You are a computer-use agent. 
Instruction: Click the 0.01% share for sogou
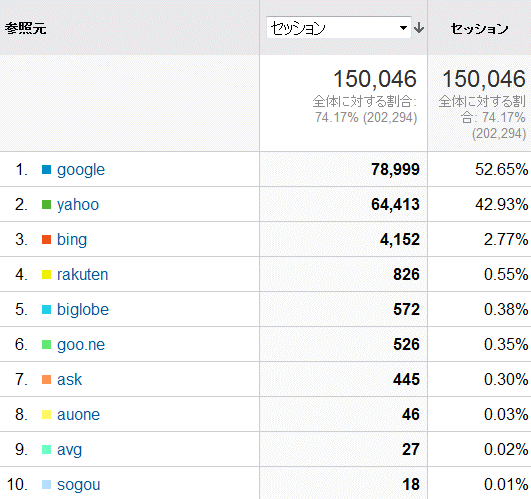pyautogui.click(x=506, y=484)
